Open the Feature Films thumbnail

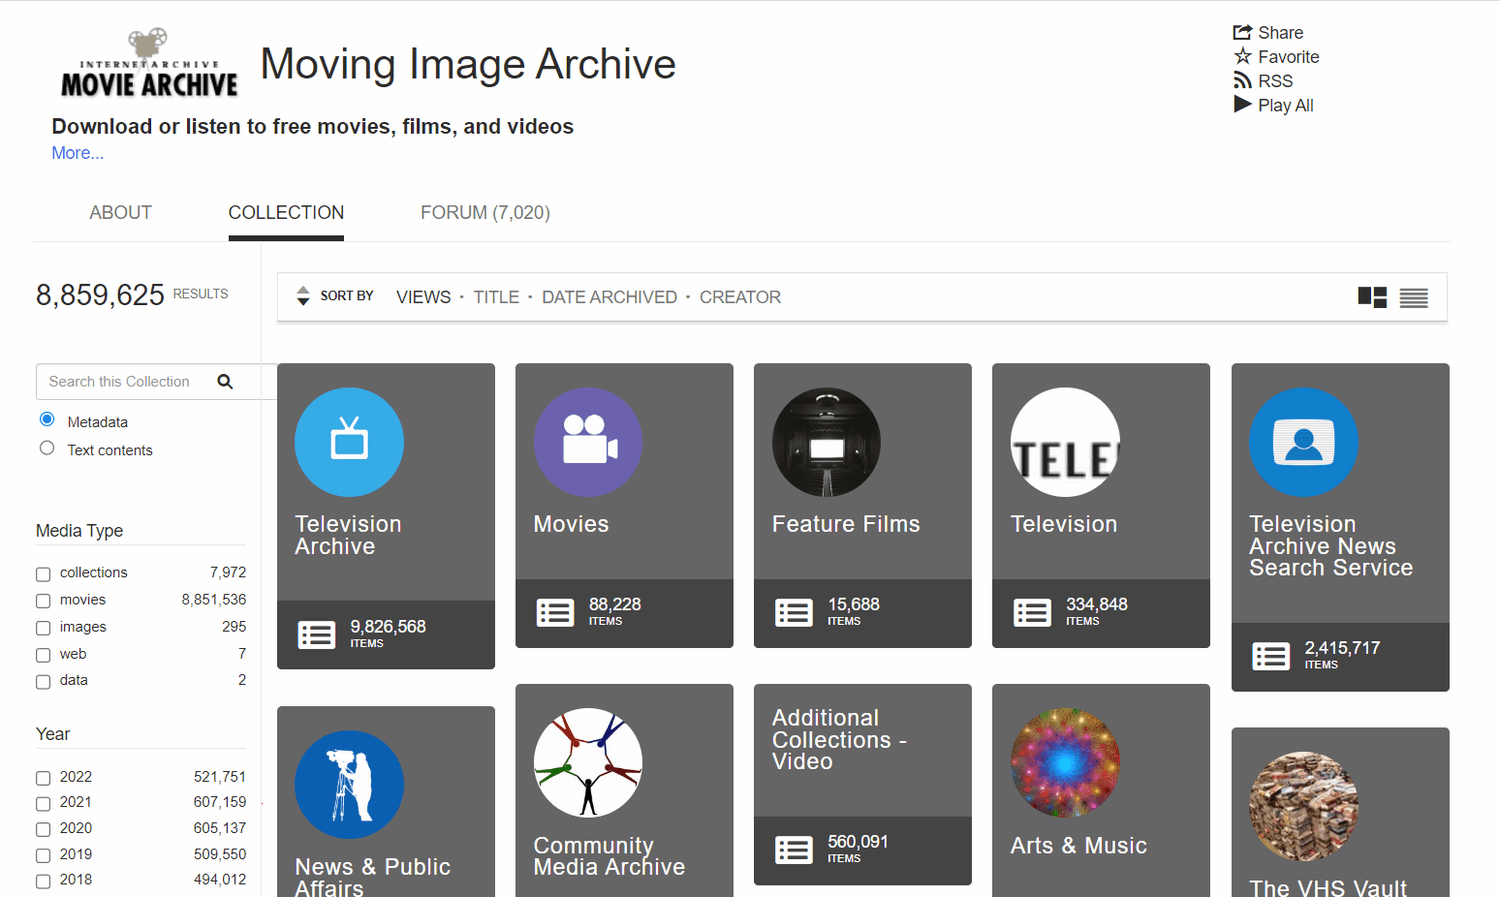[x=826, y=442]
